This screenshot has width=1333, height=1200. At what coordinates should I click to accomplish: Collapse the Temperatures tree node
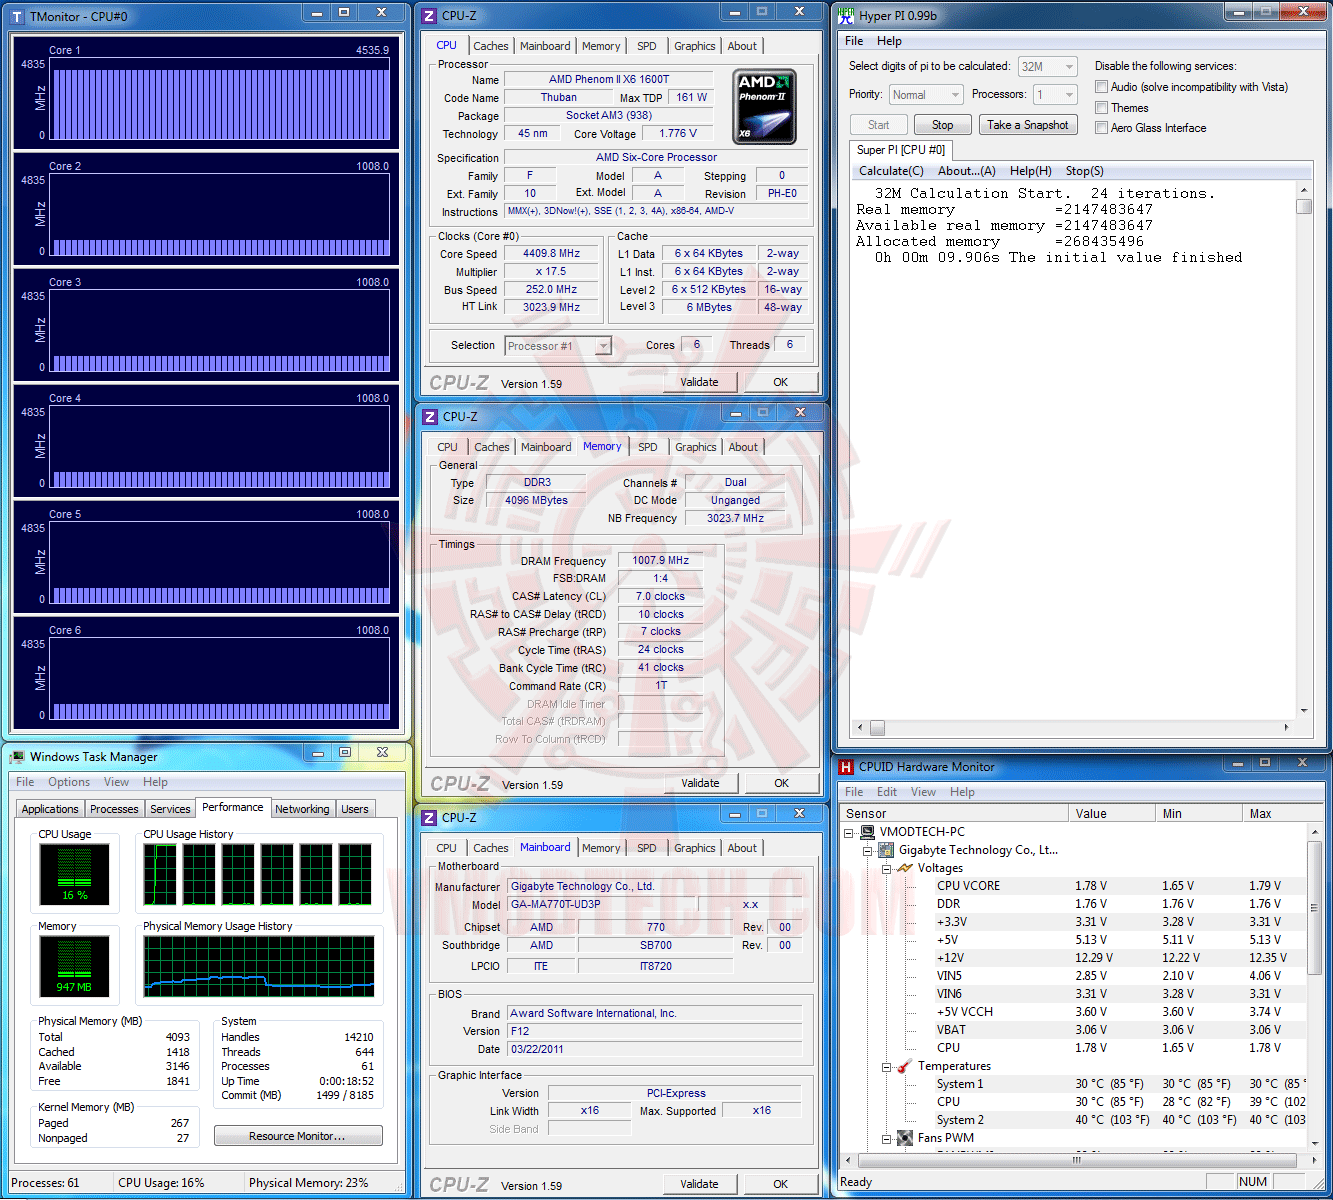[x=887, y=1066]
